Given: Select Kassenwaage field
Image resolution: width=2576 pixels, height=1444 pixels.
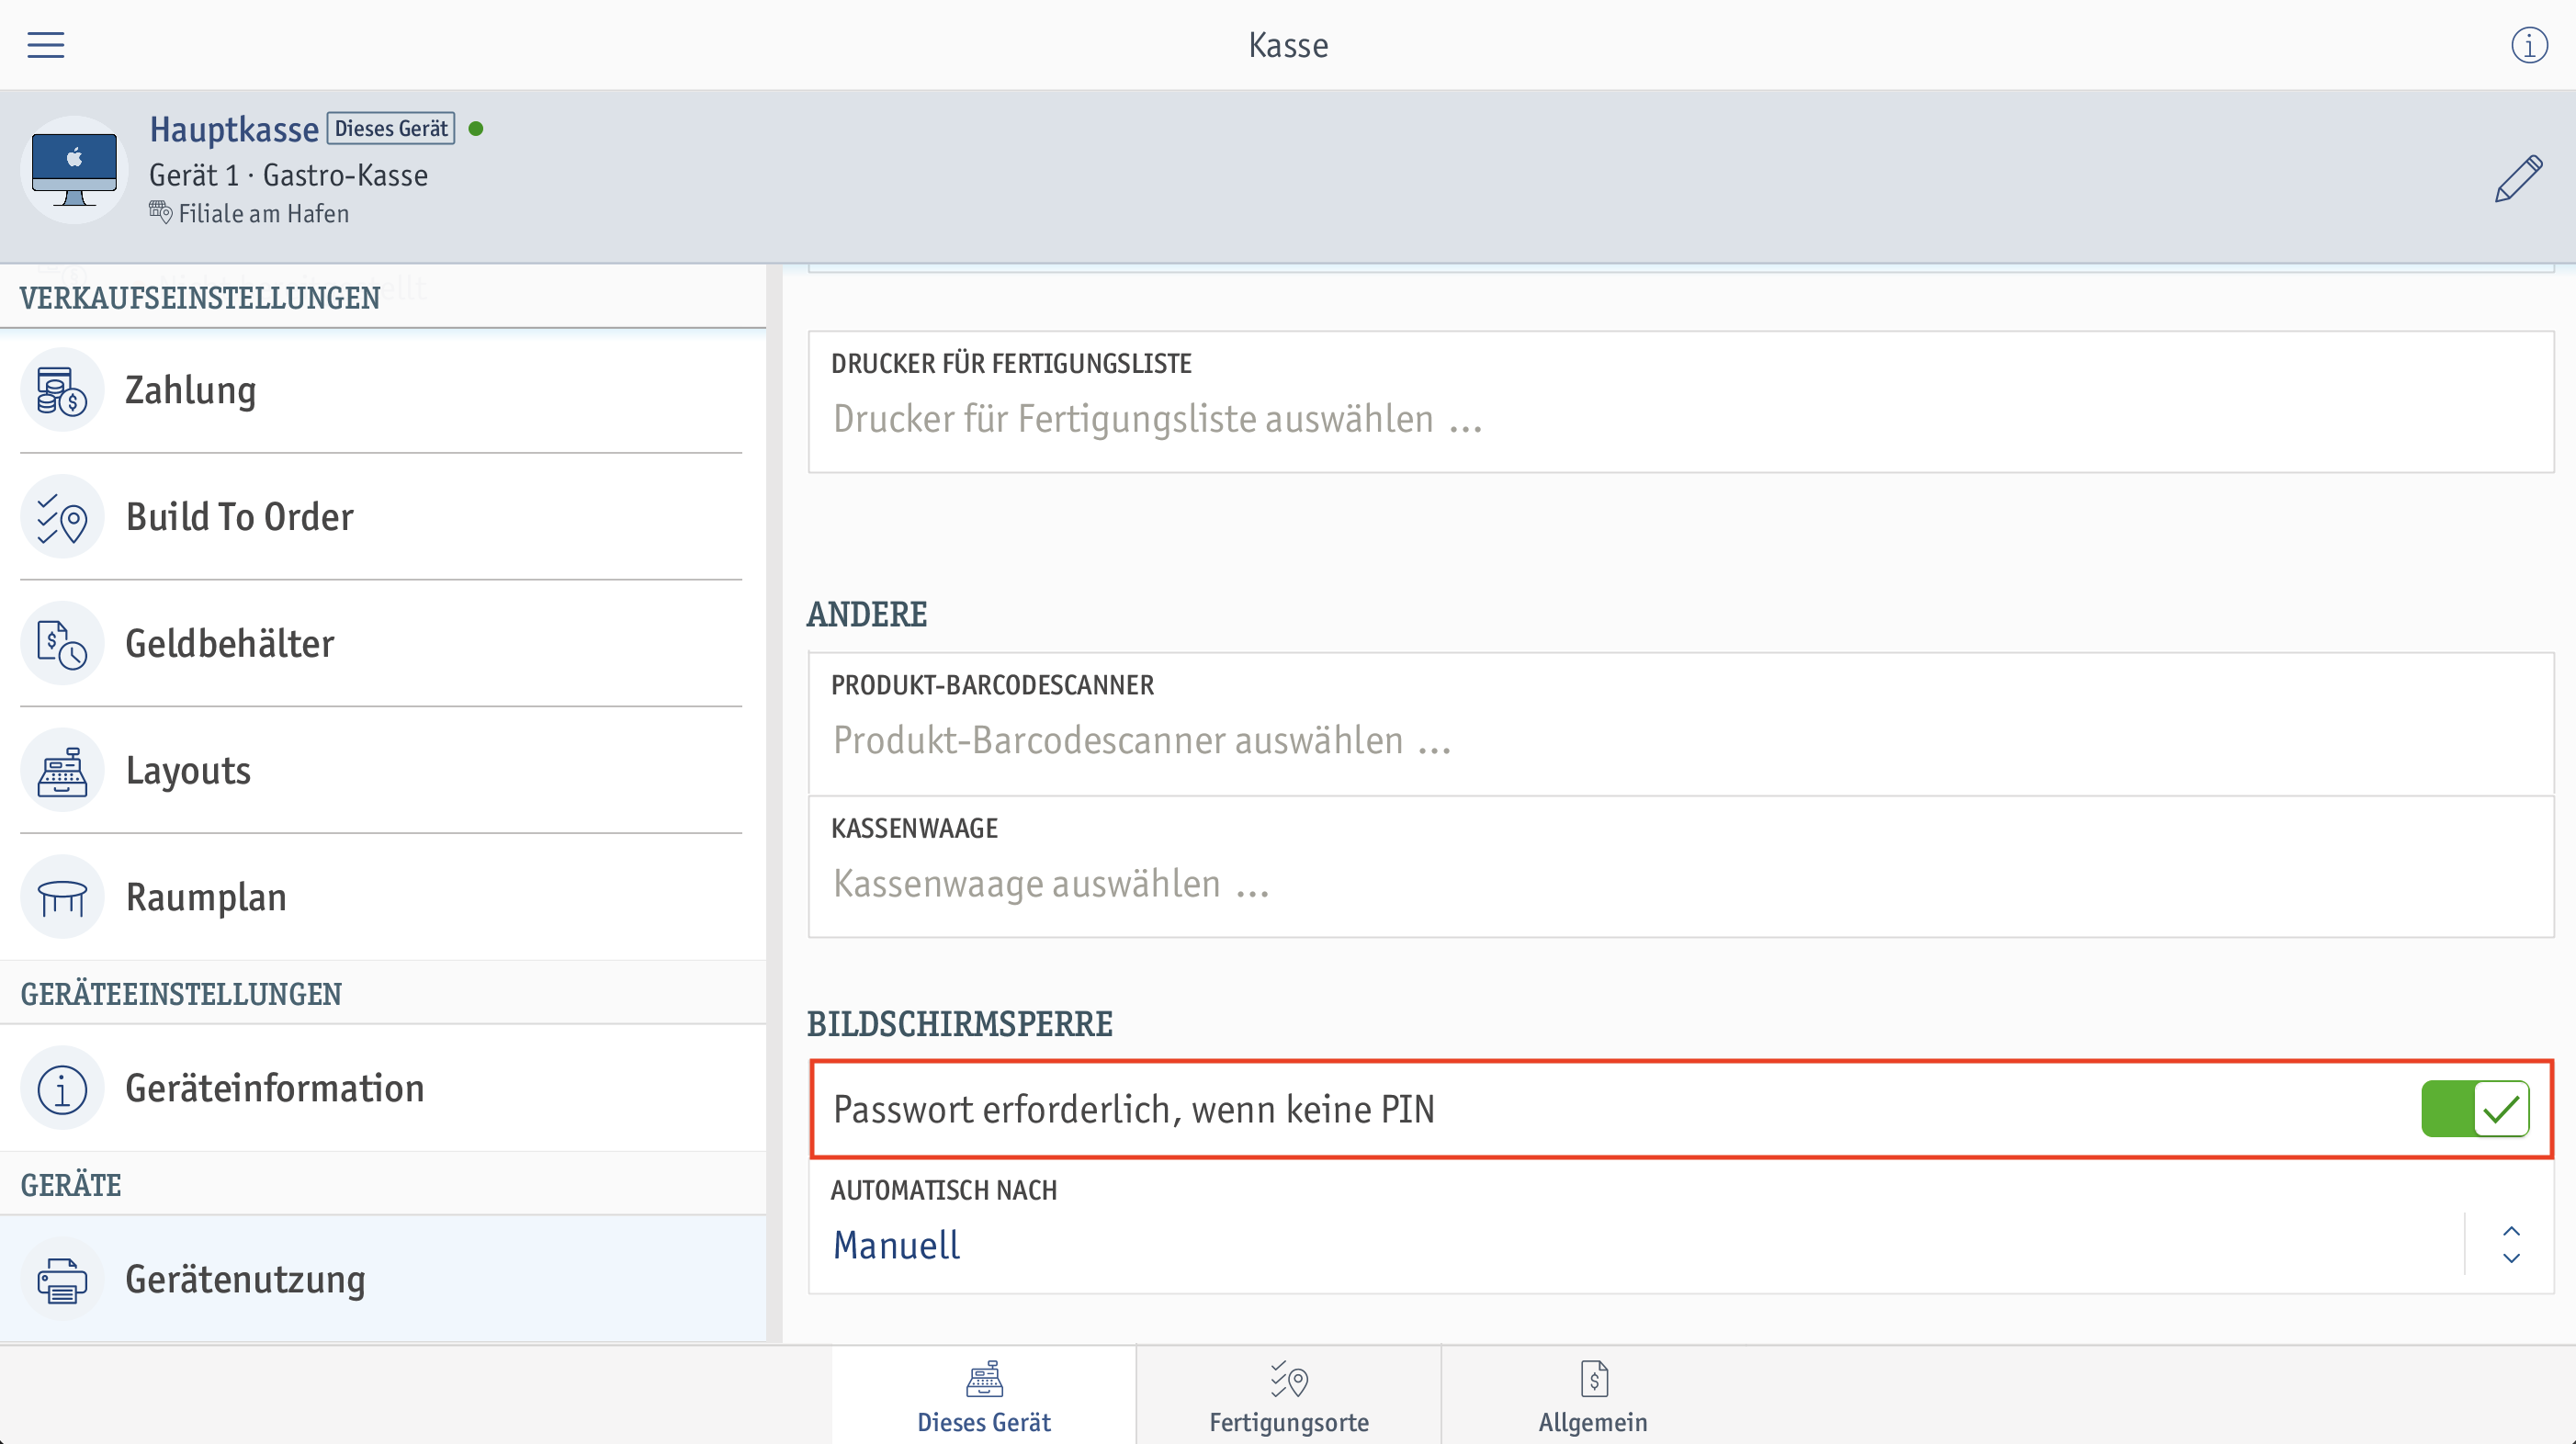Looking at the screenshot, I should coord(1680,867).
